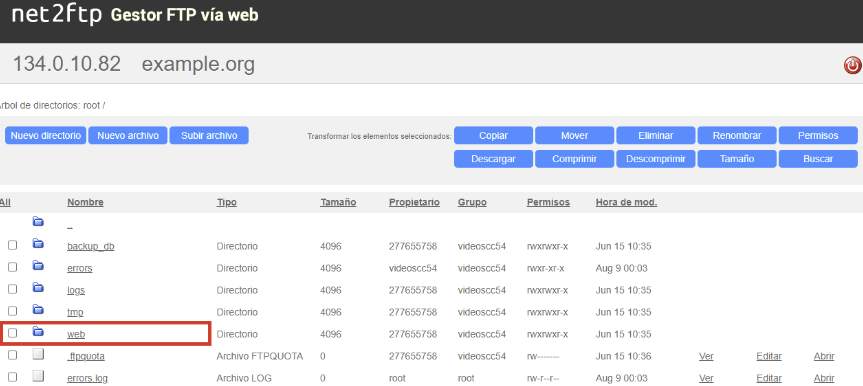Image resolution: width=863 pixels, height=386 pixels.
Task: Click the Mover button
Action: [x=575, y=135]
